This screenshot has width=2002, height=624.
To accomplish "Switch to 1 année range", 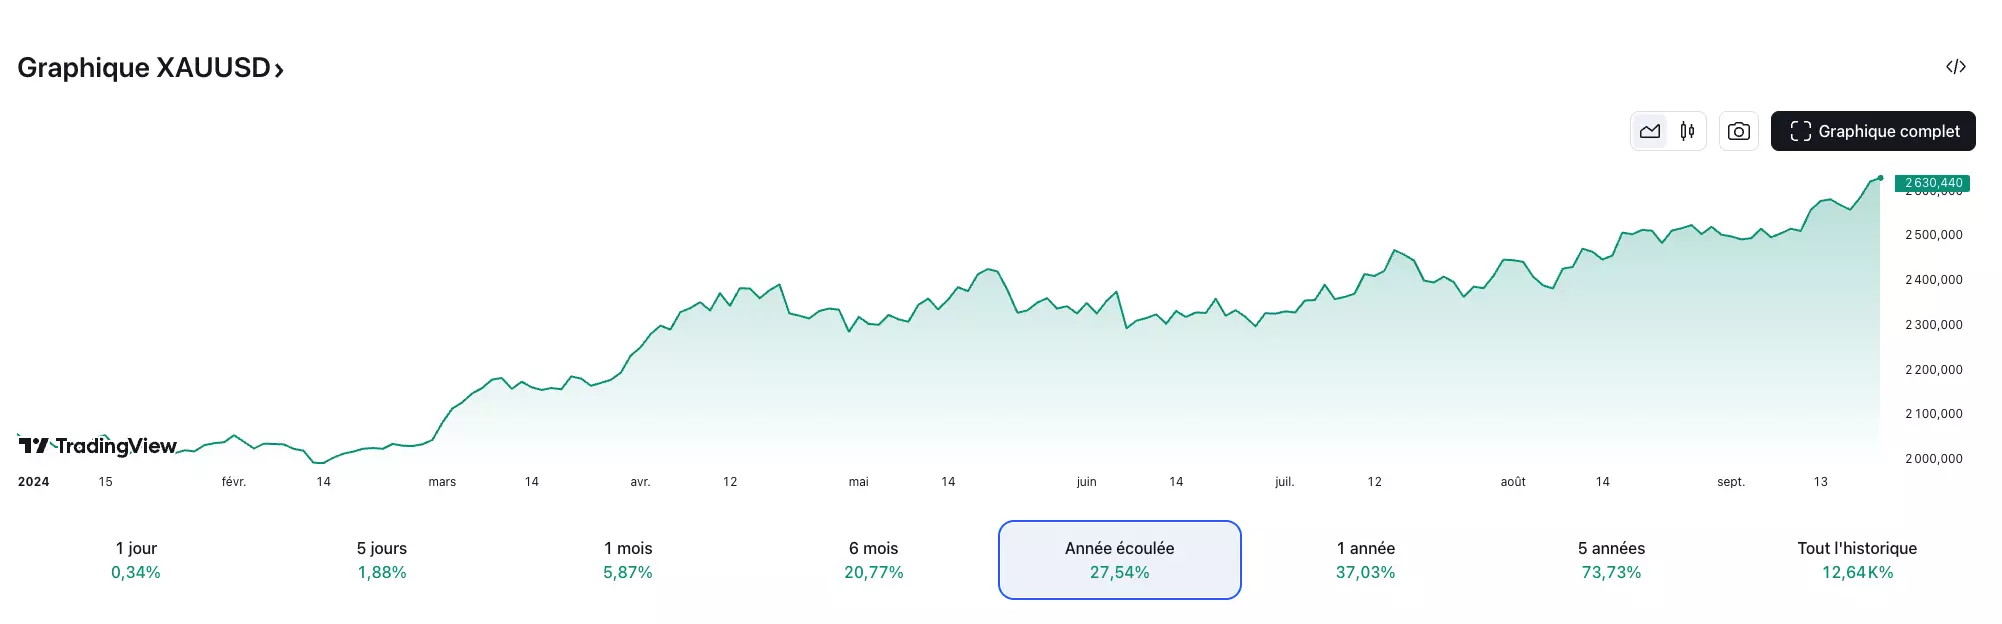I will tap(1366, 560).
